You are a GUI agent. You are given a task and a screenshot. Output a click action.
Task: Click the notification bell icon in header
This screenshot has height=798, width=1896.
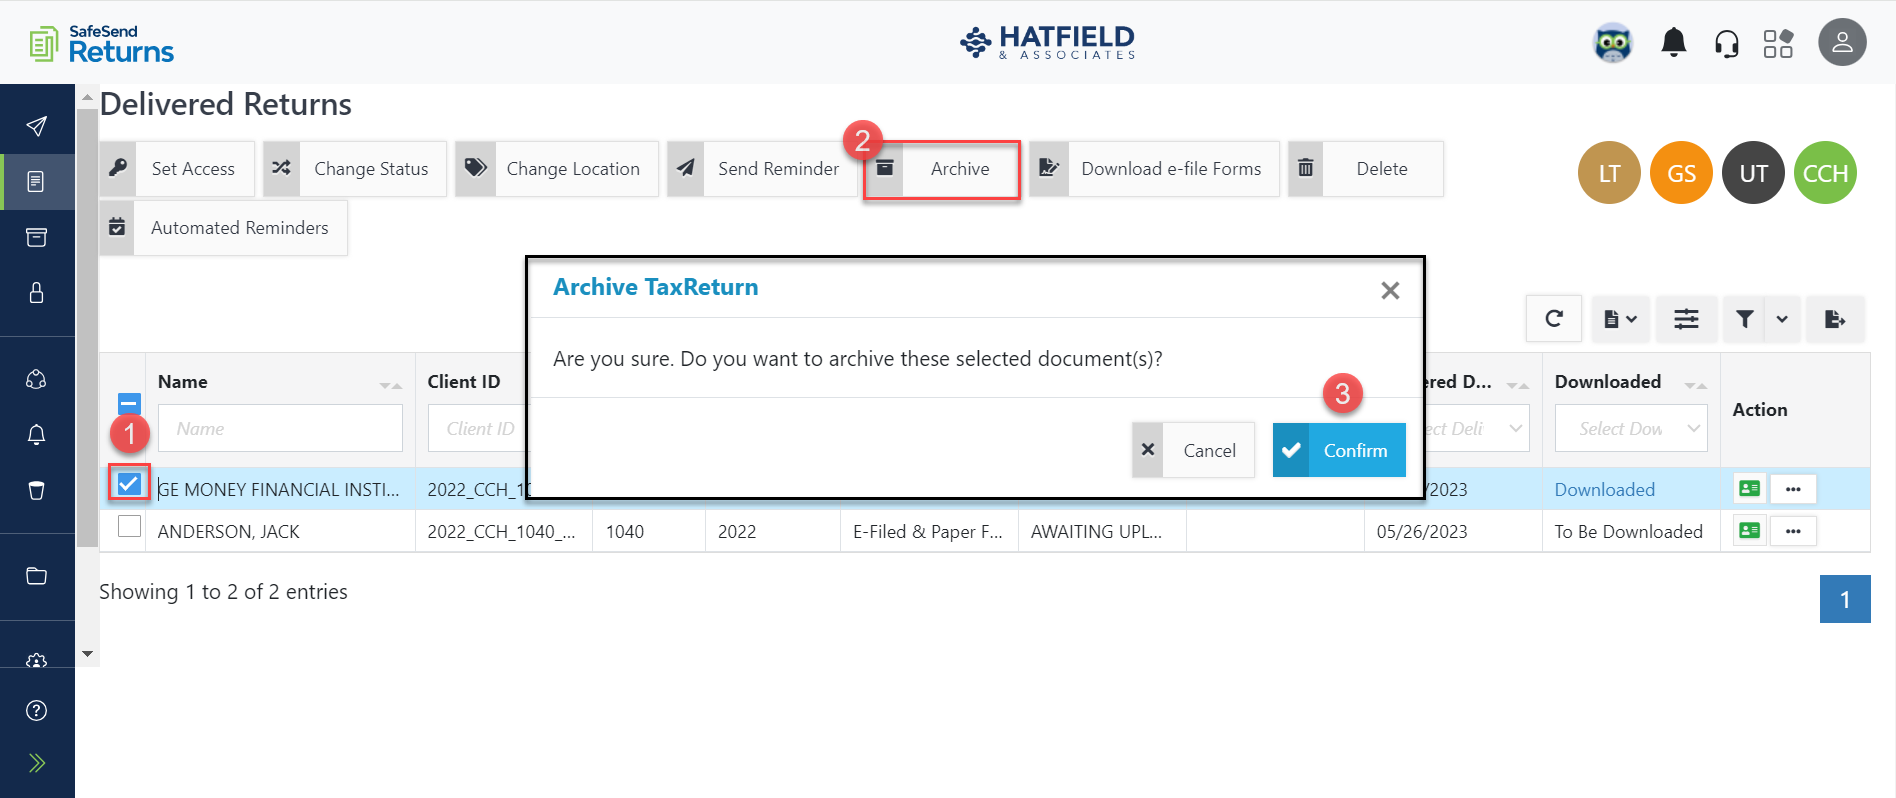coord(1673,43)
